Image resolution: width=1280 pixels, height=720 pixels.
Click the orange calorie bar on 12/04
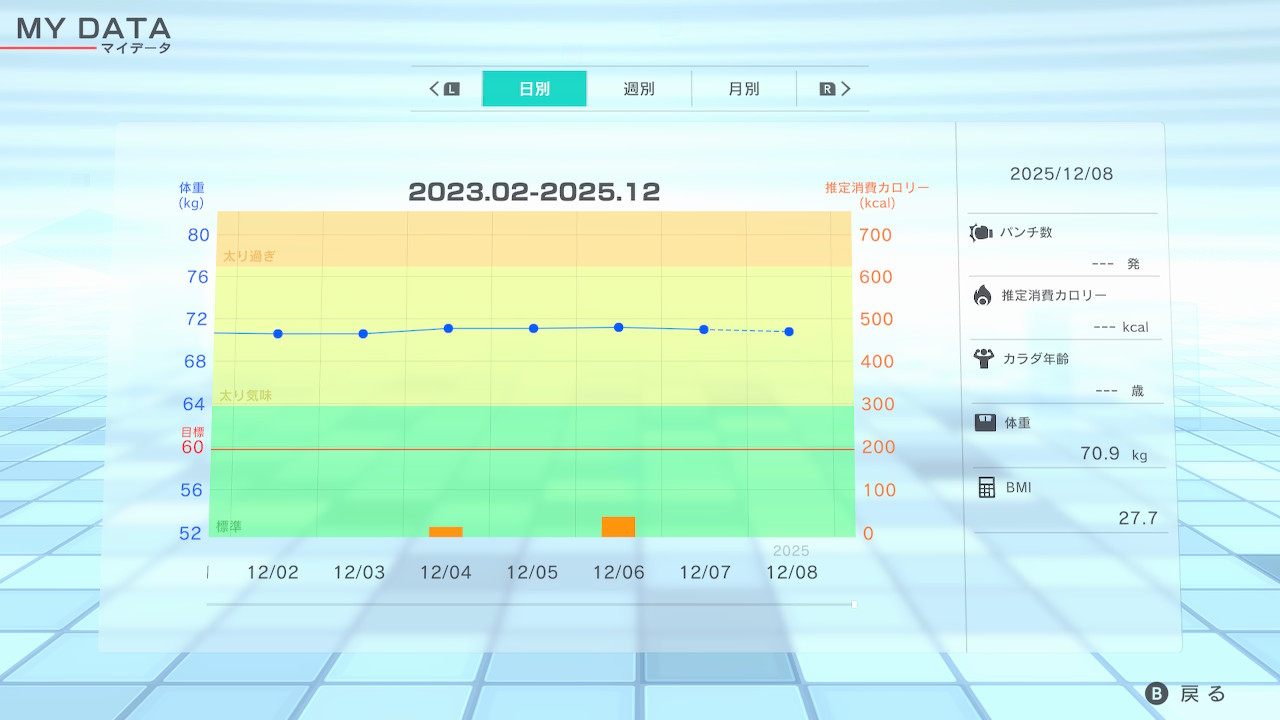446,532
